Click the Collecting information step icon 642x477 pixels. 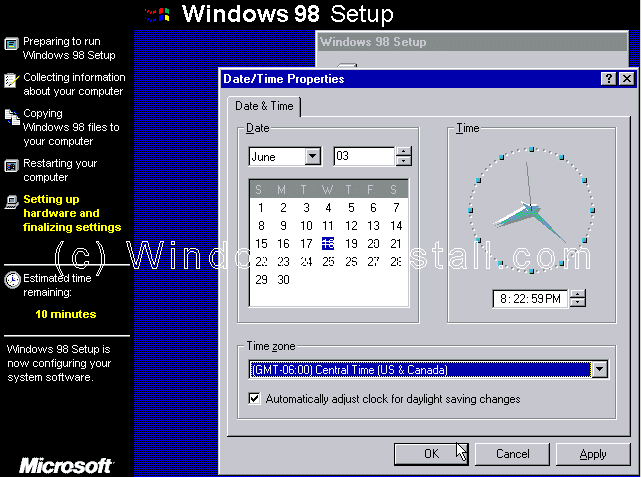(11, 80)
